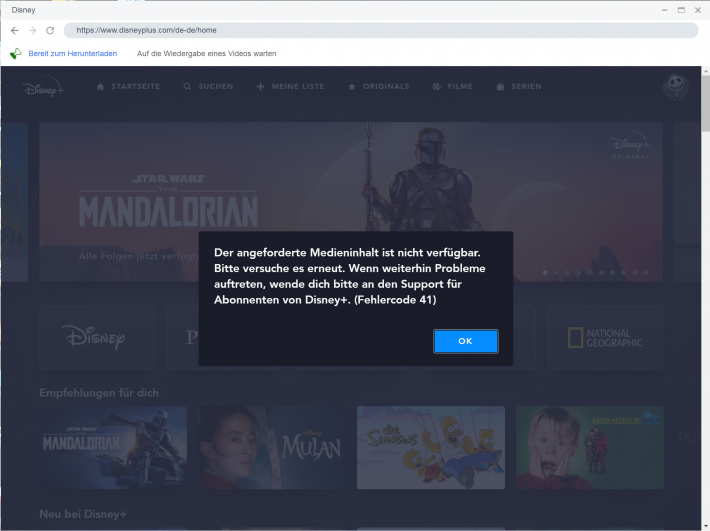Viewport: 710px width, 531px height.
Task: Open The Mandalorian recommendation thumbnail
Action: point(113,447)
